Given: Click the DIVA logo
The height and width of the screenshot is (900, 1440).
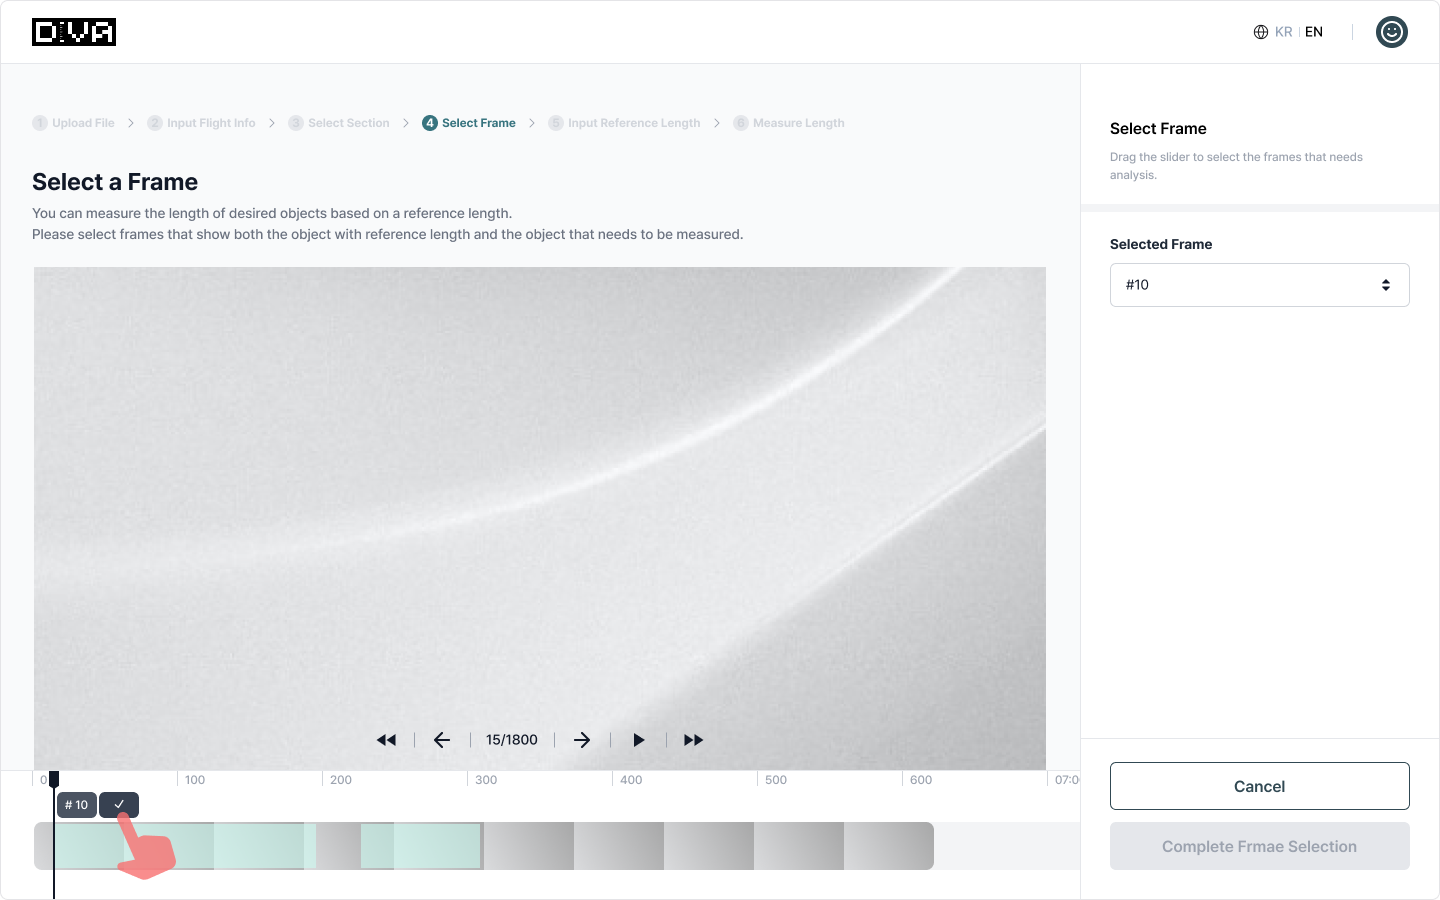Looking at the screenshot, I should (74, 32).
